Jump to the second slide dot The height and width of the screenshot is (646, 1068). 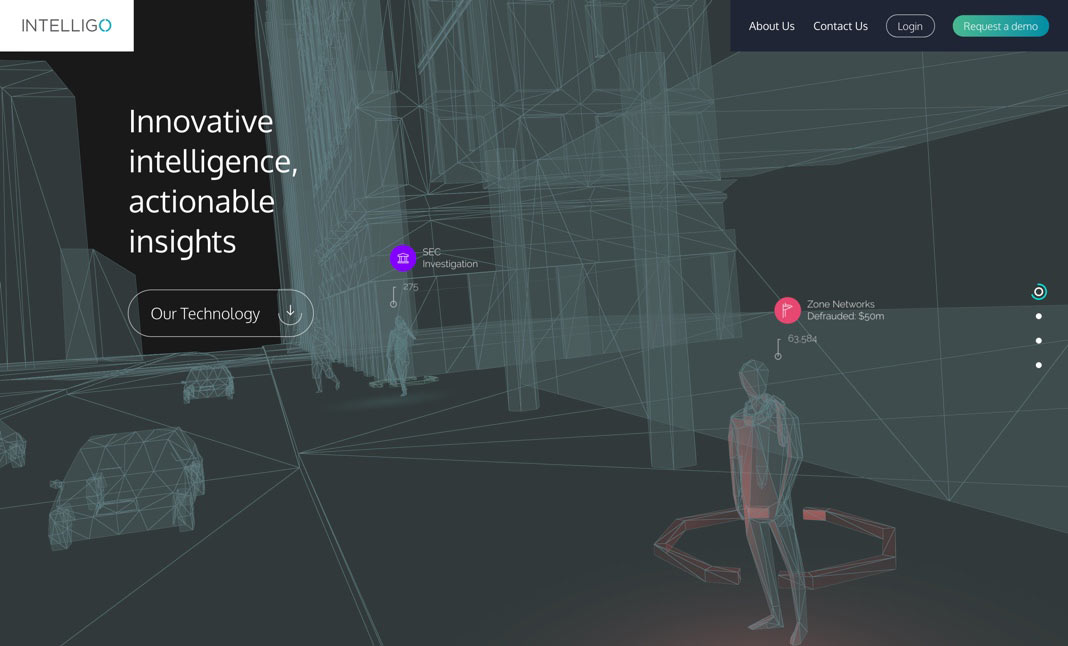pyautogui.click(x=1038, y=316)
